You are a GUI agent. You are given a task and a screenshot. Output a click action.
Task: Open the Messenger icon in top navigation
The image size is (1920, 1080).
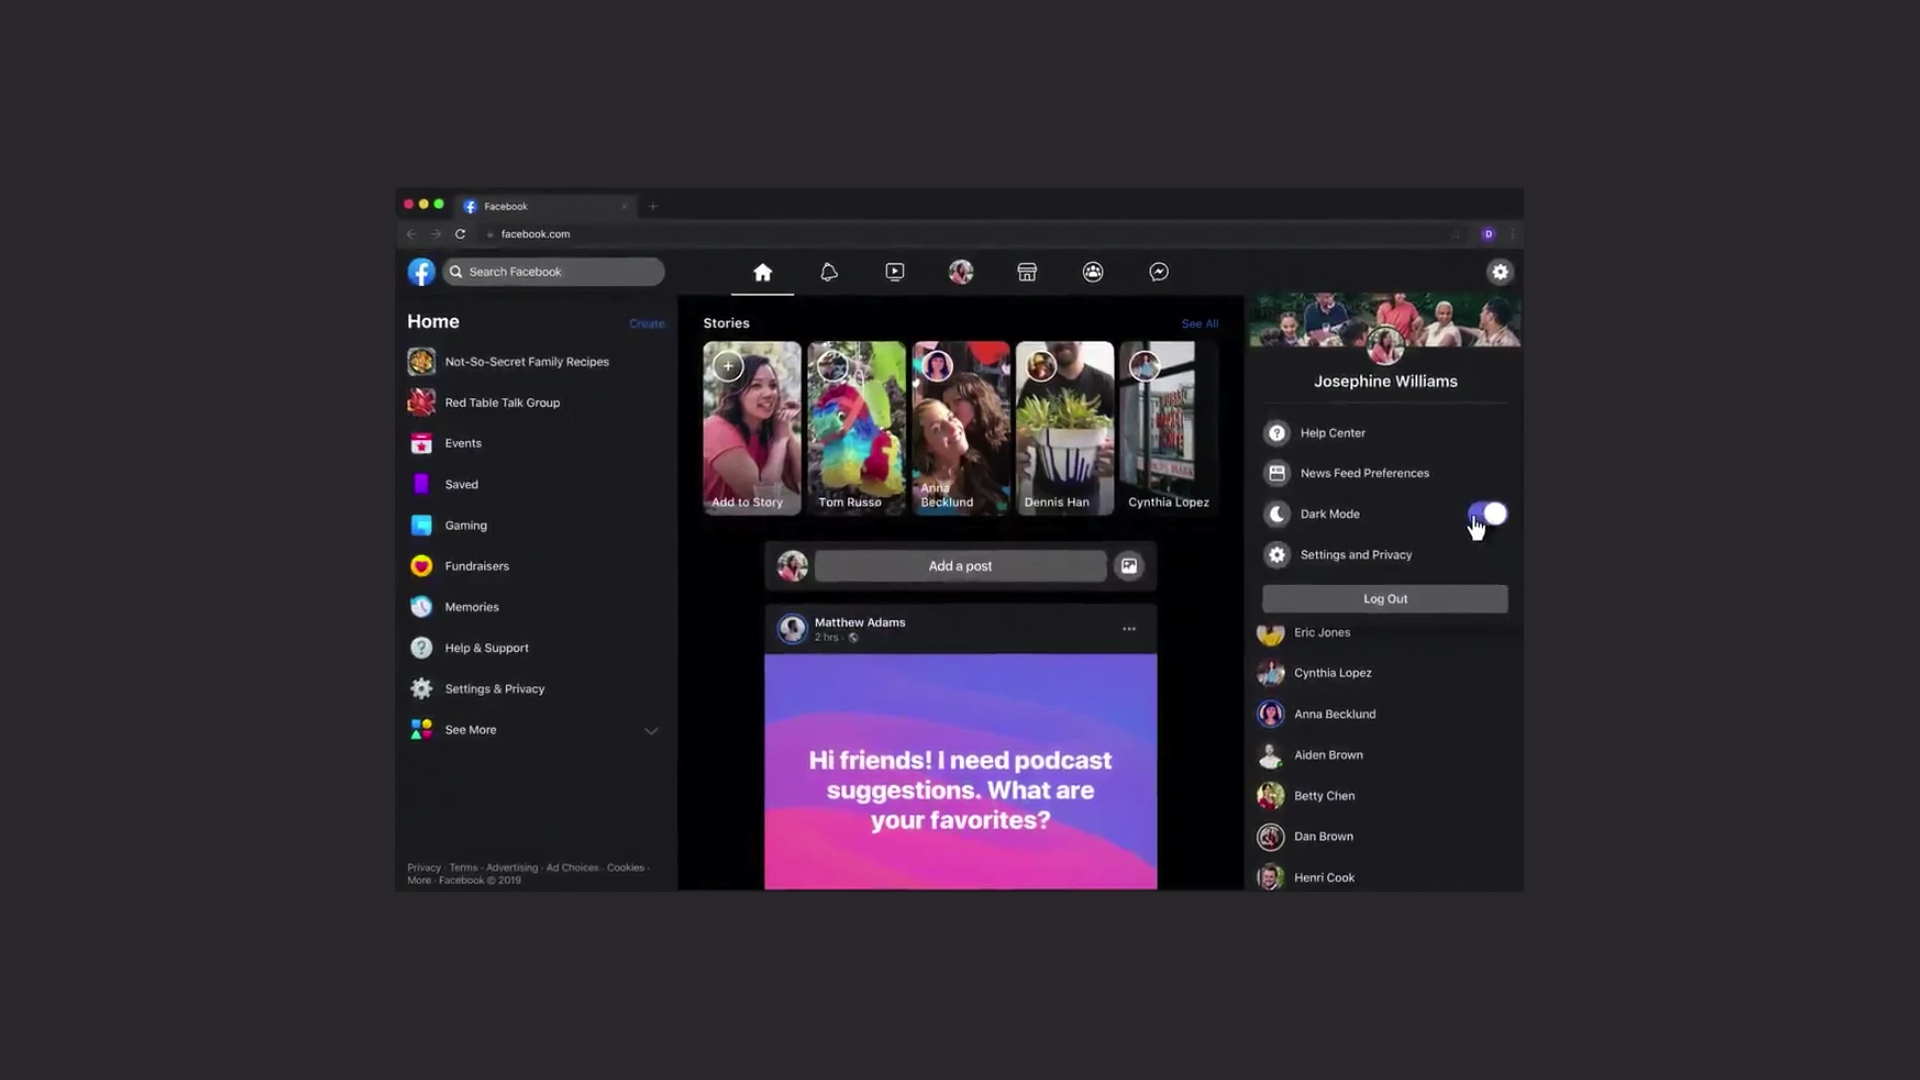coord(1158,272)
